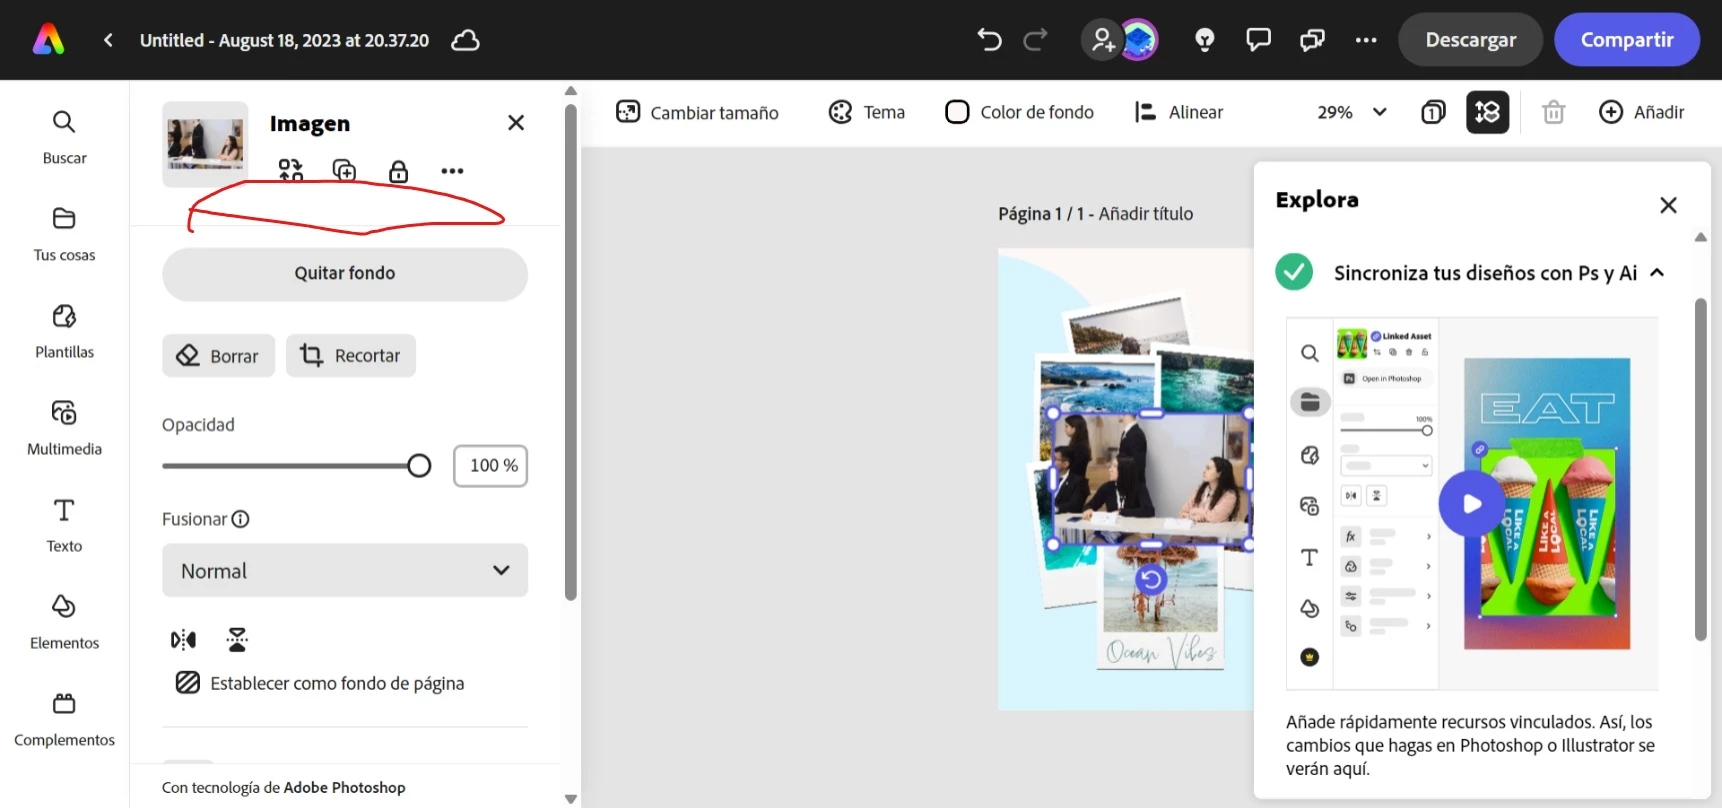Image resolution: width=1722 pixels, height=808 pixels.
Task: Click the image thumbnail in Imagen panel
Action: (205, 144)
